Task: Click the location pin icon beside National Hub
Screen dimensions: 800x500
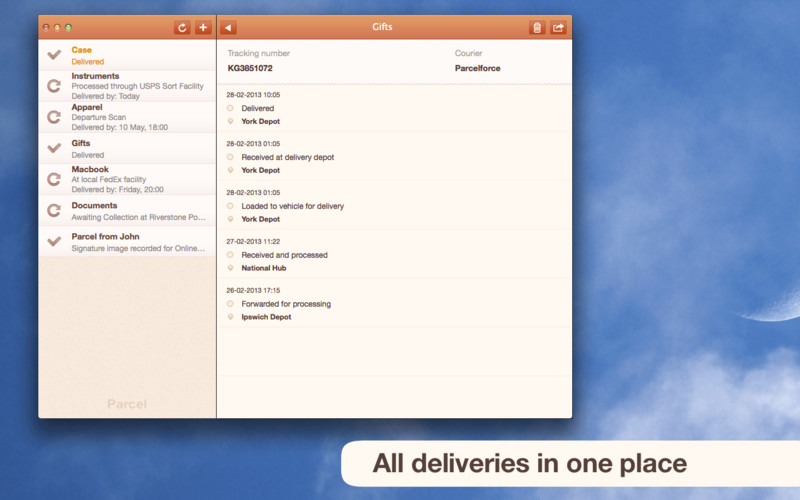Action: pos(230,268)
